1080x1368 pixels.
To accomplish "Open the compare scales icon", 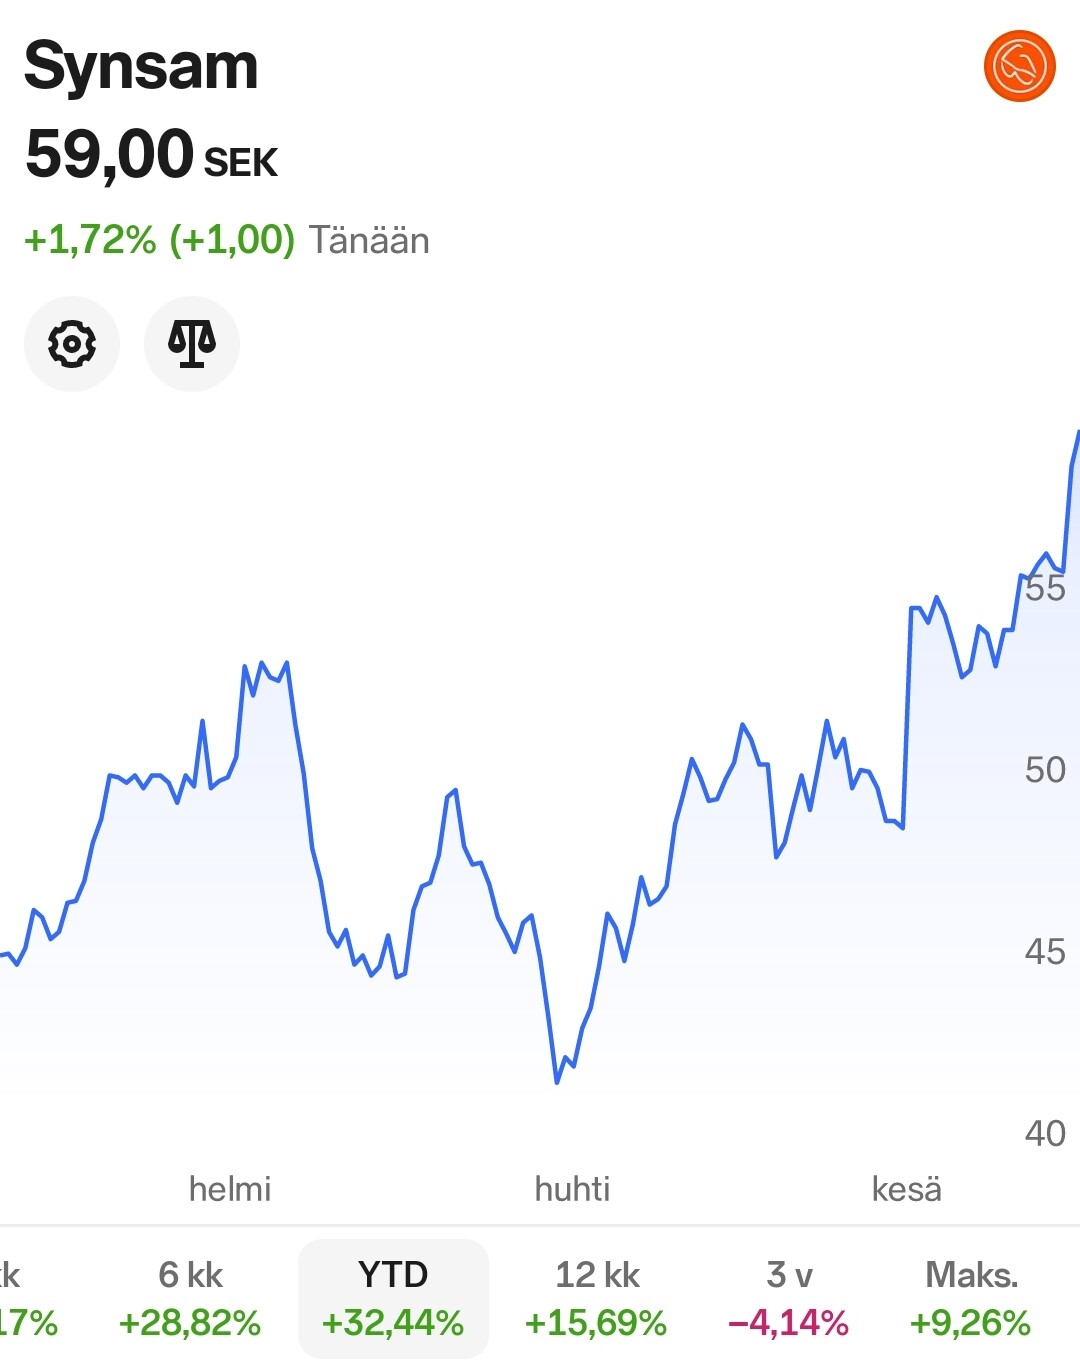I will (192, 344).
